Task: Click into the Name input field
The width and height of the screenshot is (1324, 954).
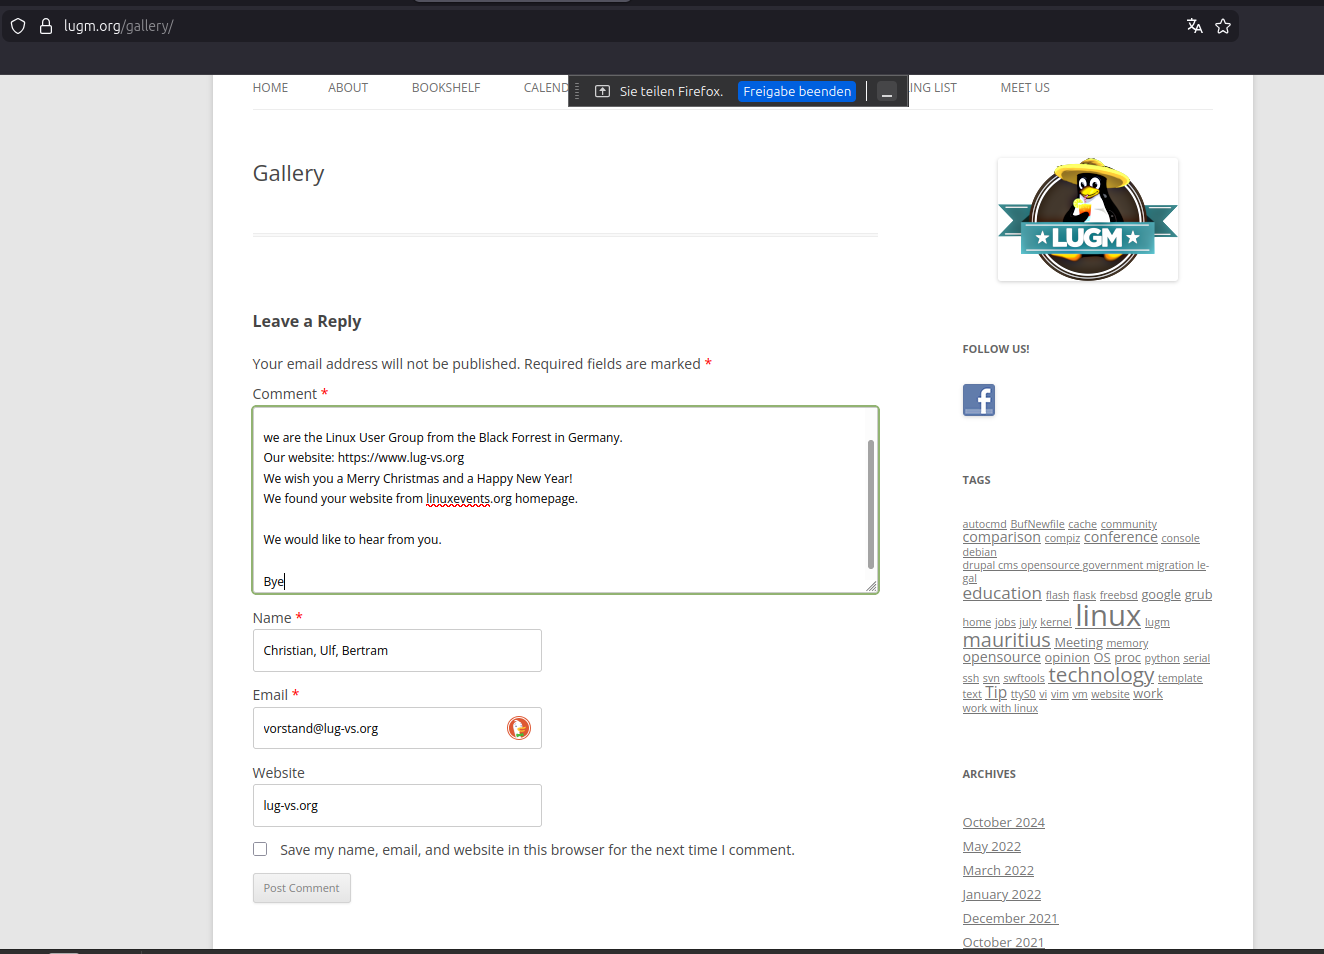Action: [397, 650]
